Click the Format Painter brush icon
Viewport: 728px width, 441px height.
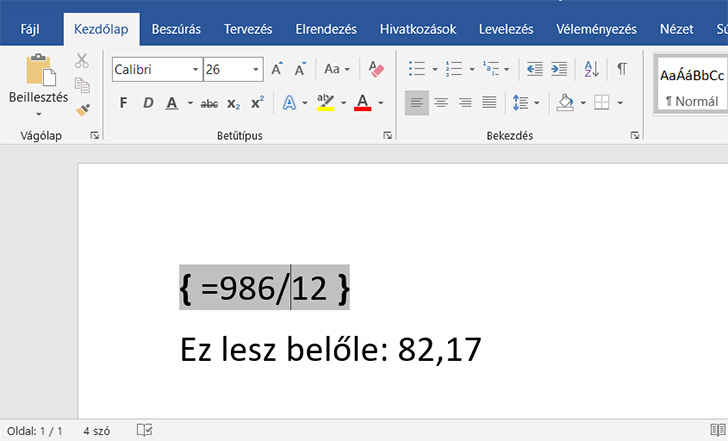pos(82,109)
